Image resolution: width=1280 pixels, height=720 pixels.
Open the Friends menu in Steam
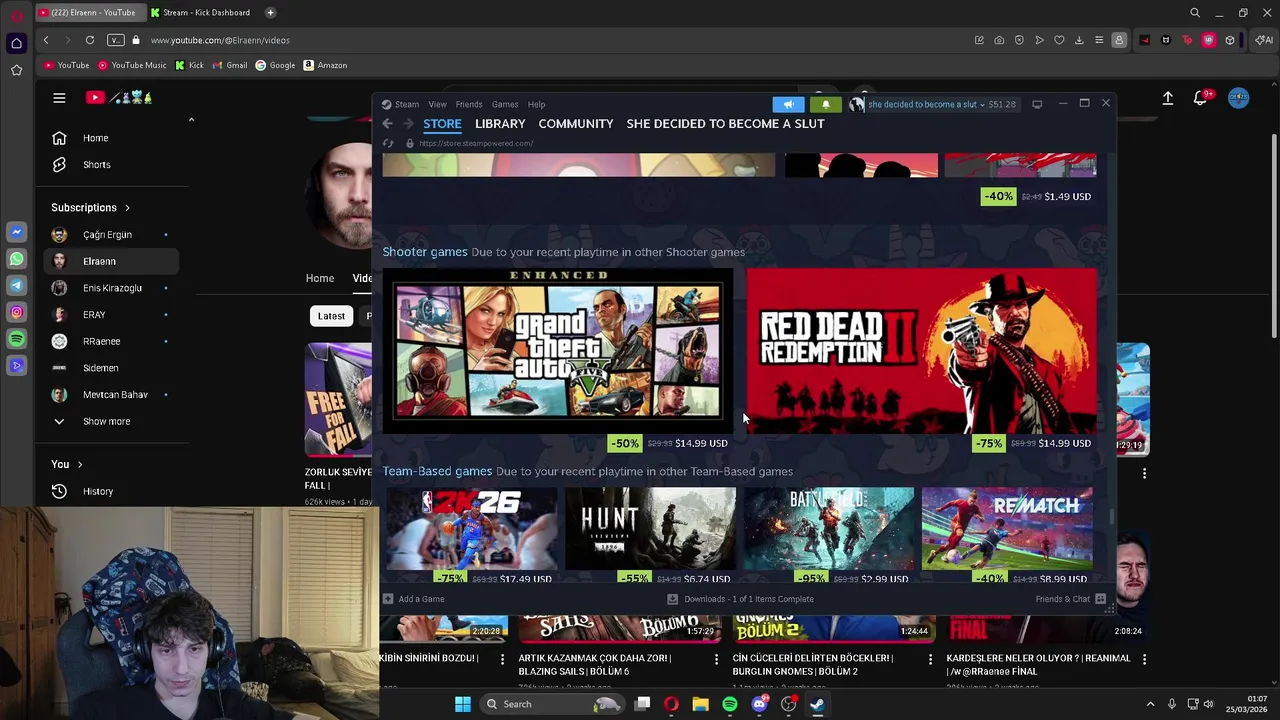[x=469, y=104]
